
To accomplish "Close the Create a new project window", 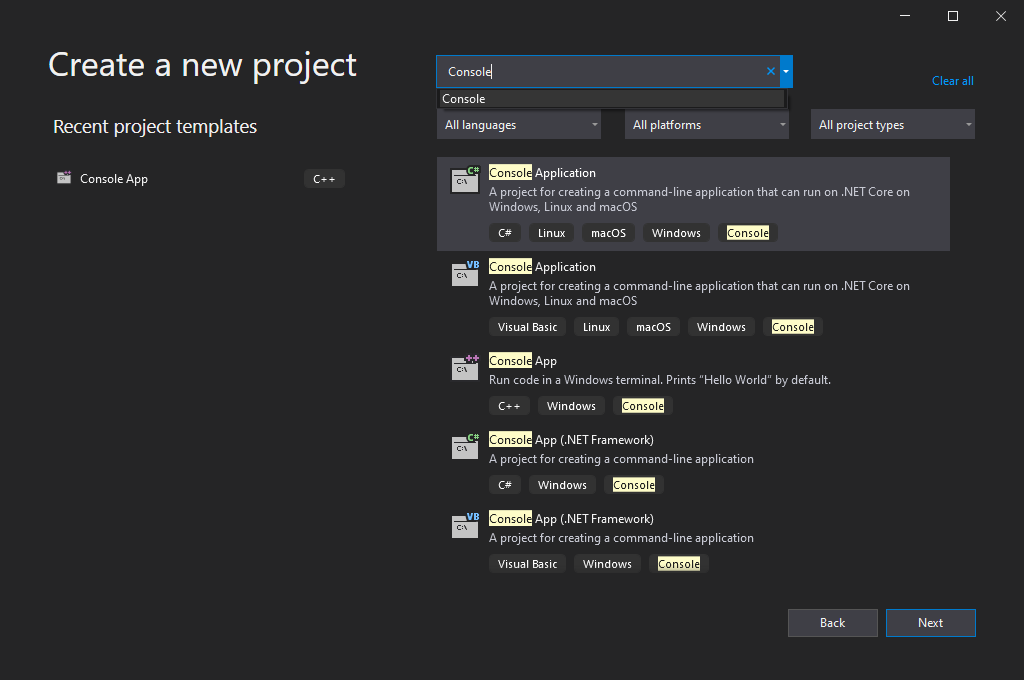I will click(1000, 16).
